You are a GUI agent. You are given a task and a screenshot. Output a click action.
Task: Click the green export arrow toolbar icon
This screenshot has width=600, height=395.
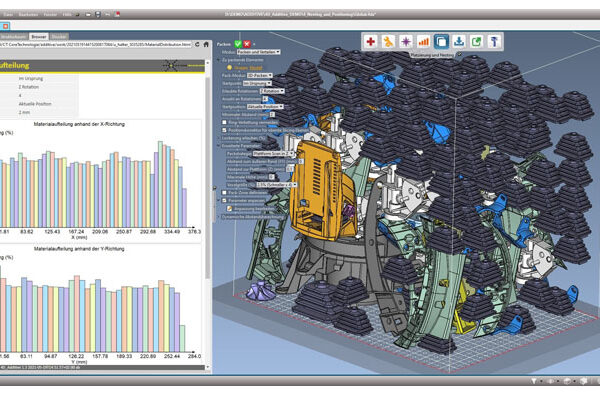click(x=476, y=41)
